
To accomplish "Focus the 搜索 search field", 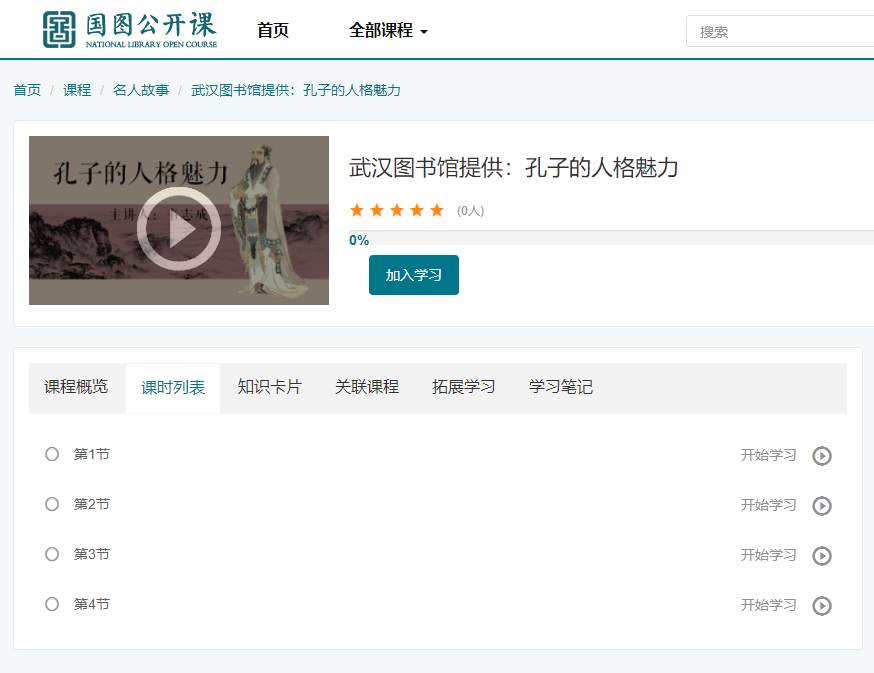I will click(780, 31).
